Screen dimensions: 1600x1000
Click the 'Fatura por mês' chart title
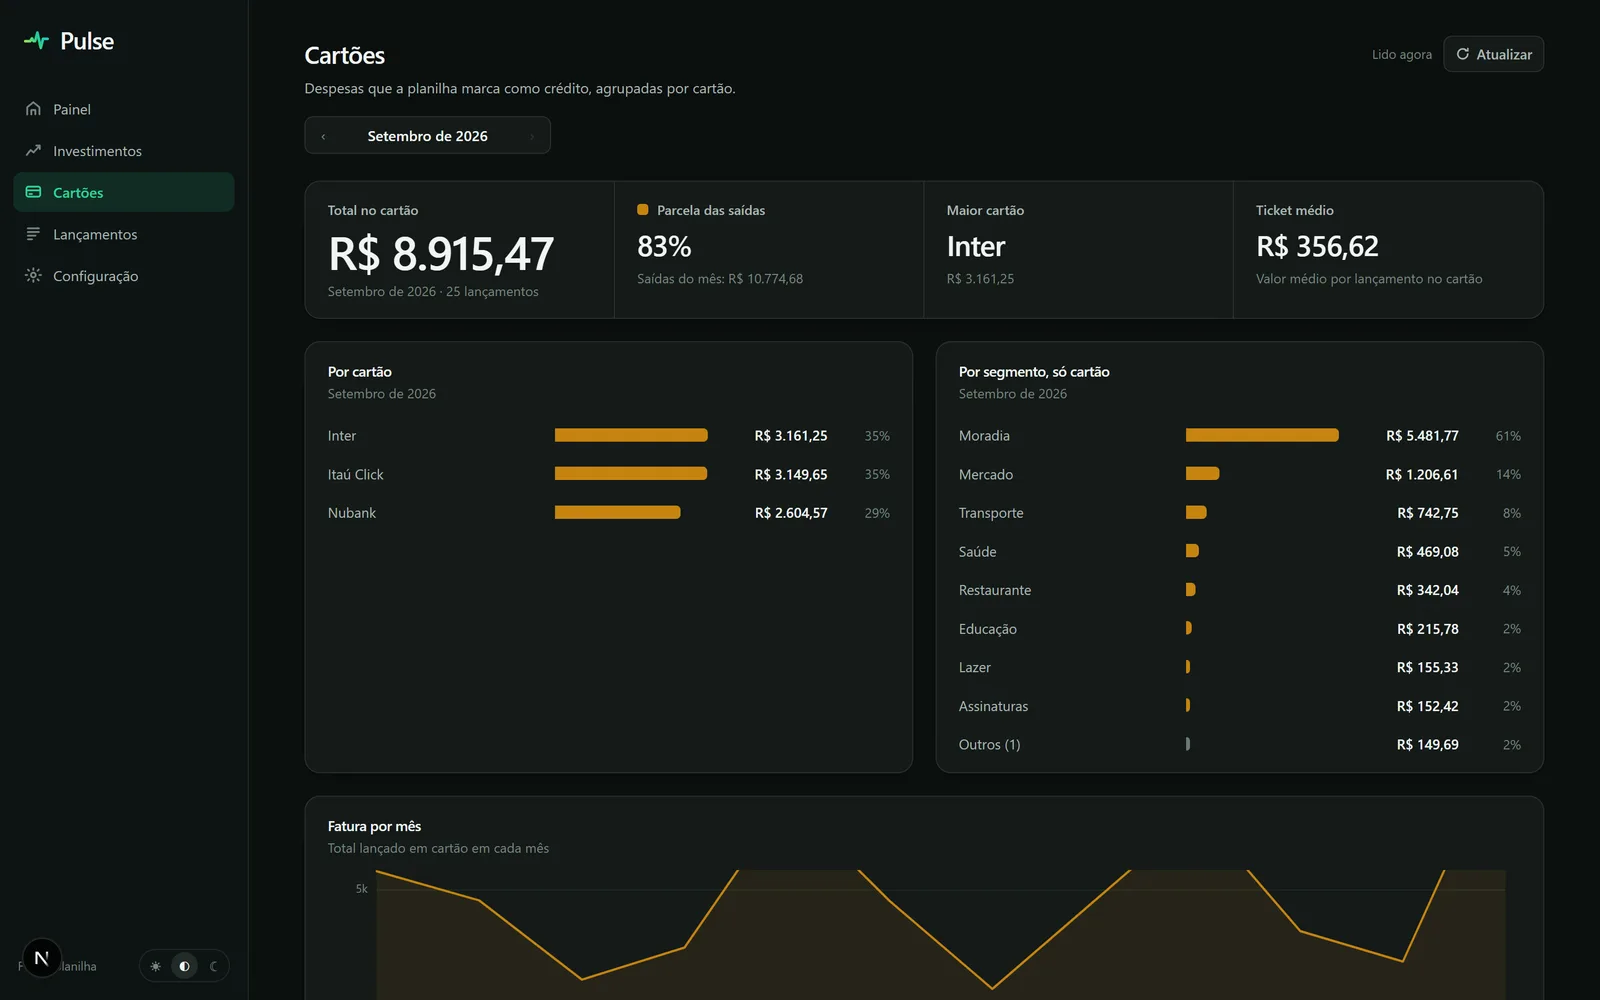374,826
